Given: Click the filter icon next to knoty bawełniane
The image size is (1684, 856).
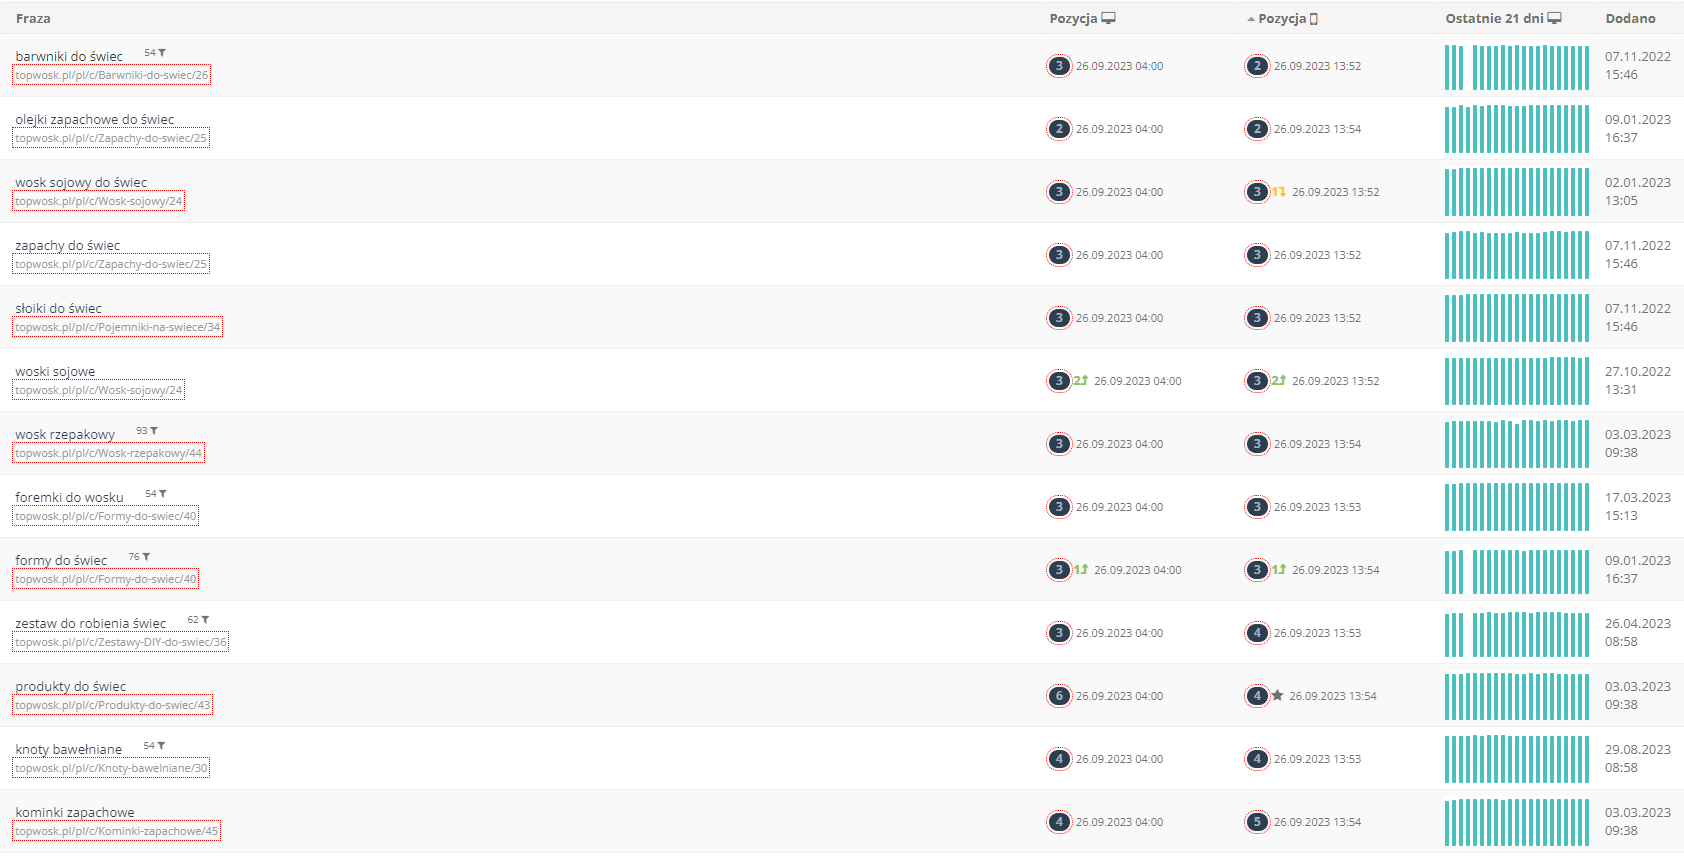Looking at the screenshot, I should coord(161,745).
